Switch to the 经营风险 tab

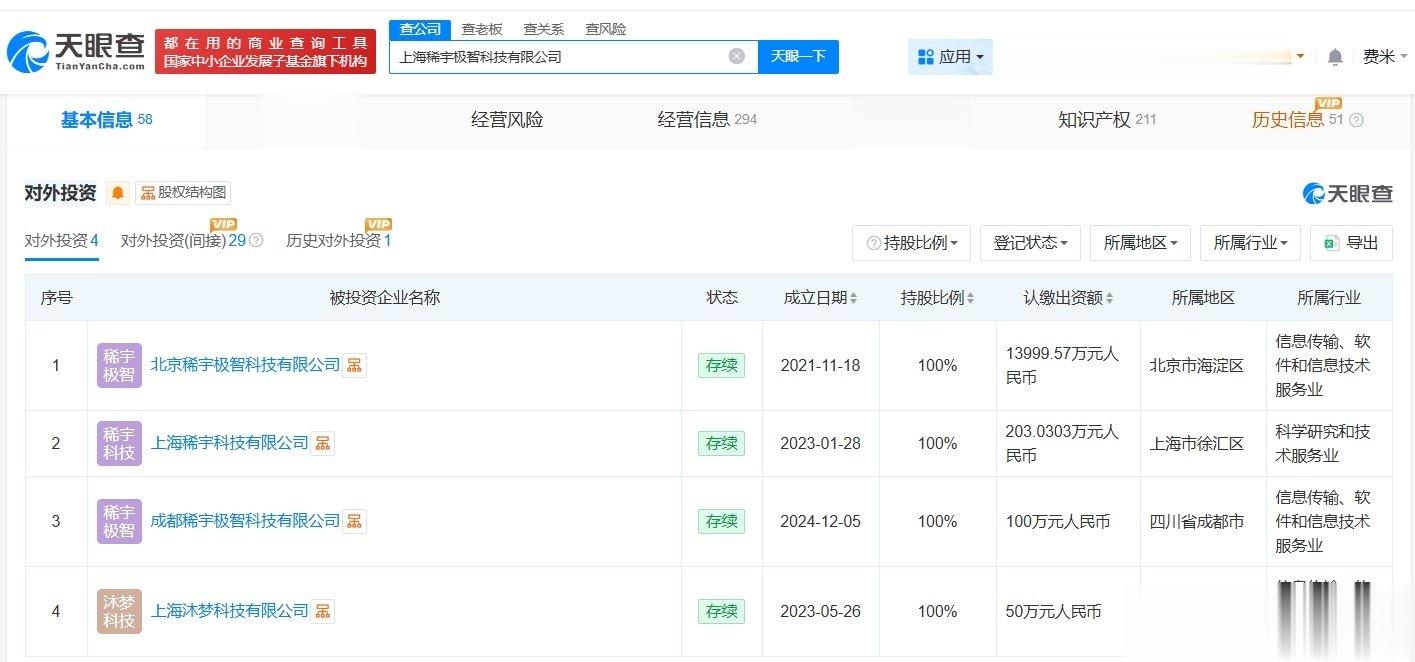[x=507, y=120]
